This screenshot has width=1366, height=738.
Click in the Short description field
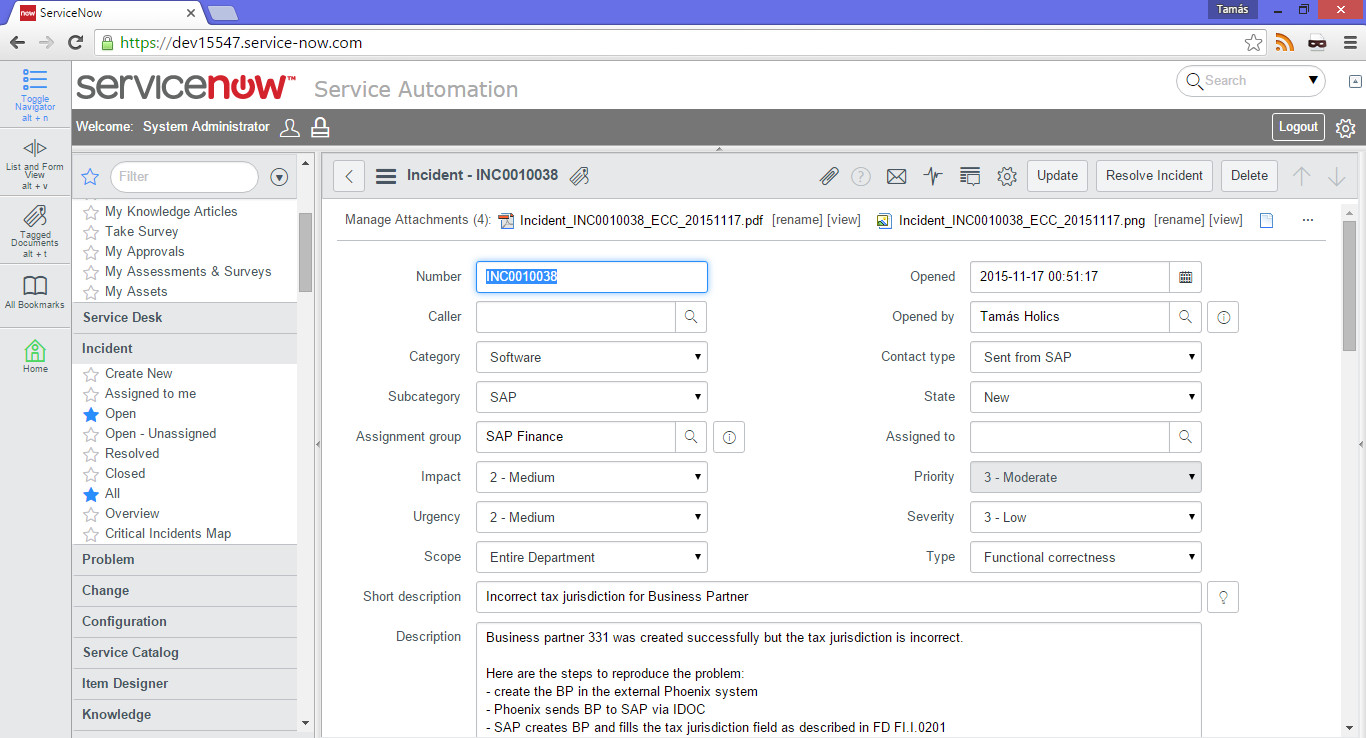pos(839,597)
